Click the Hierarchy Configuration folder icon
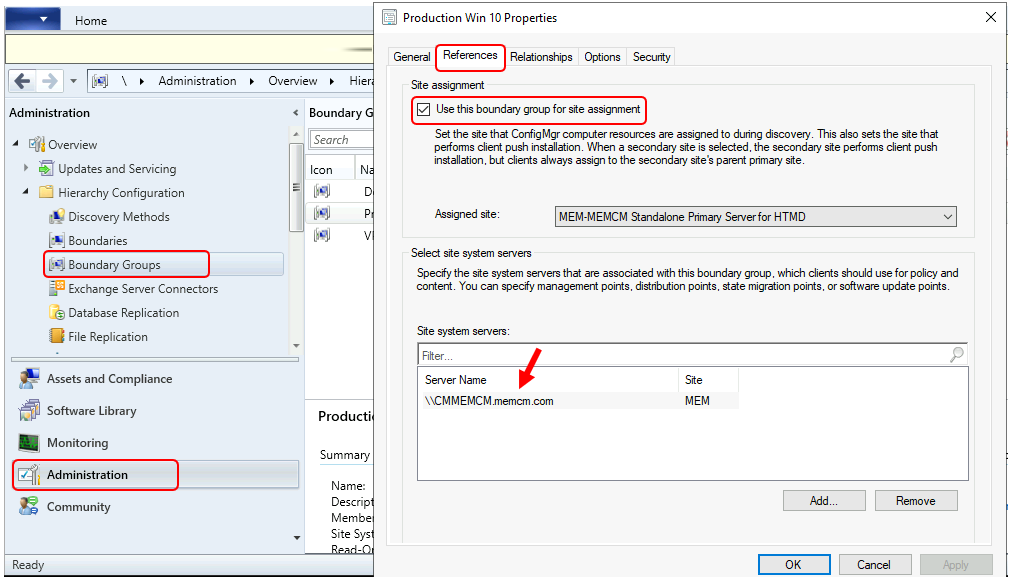The image size is (1009, 584). [x=46, y=192]
